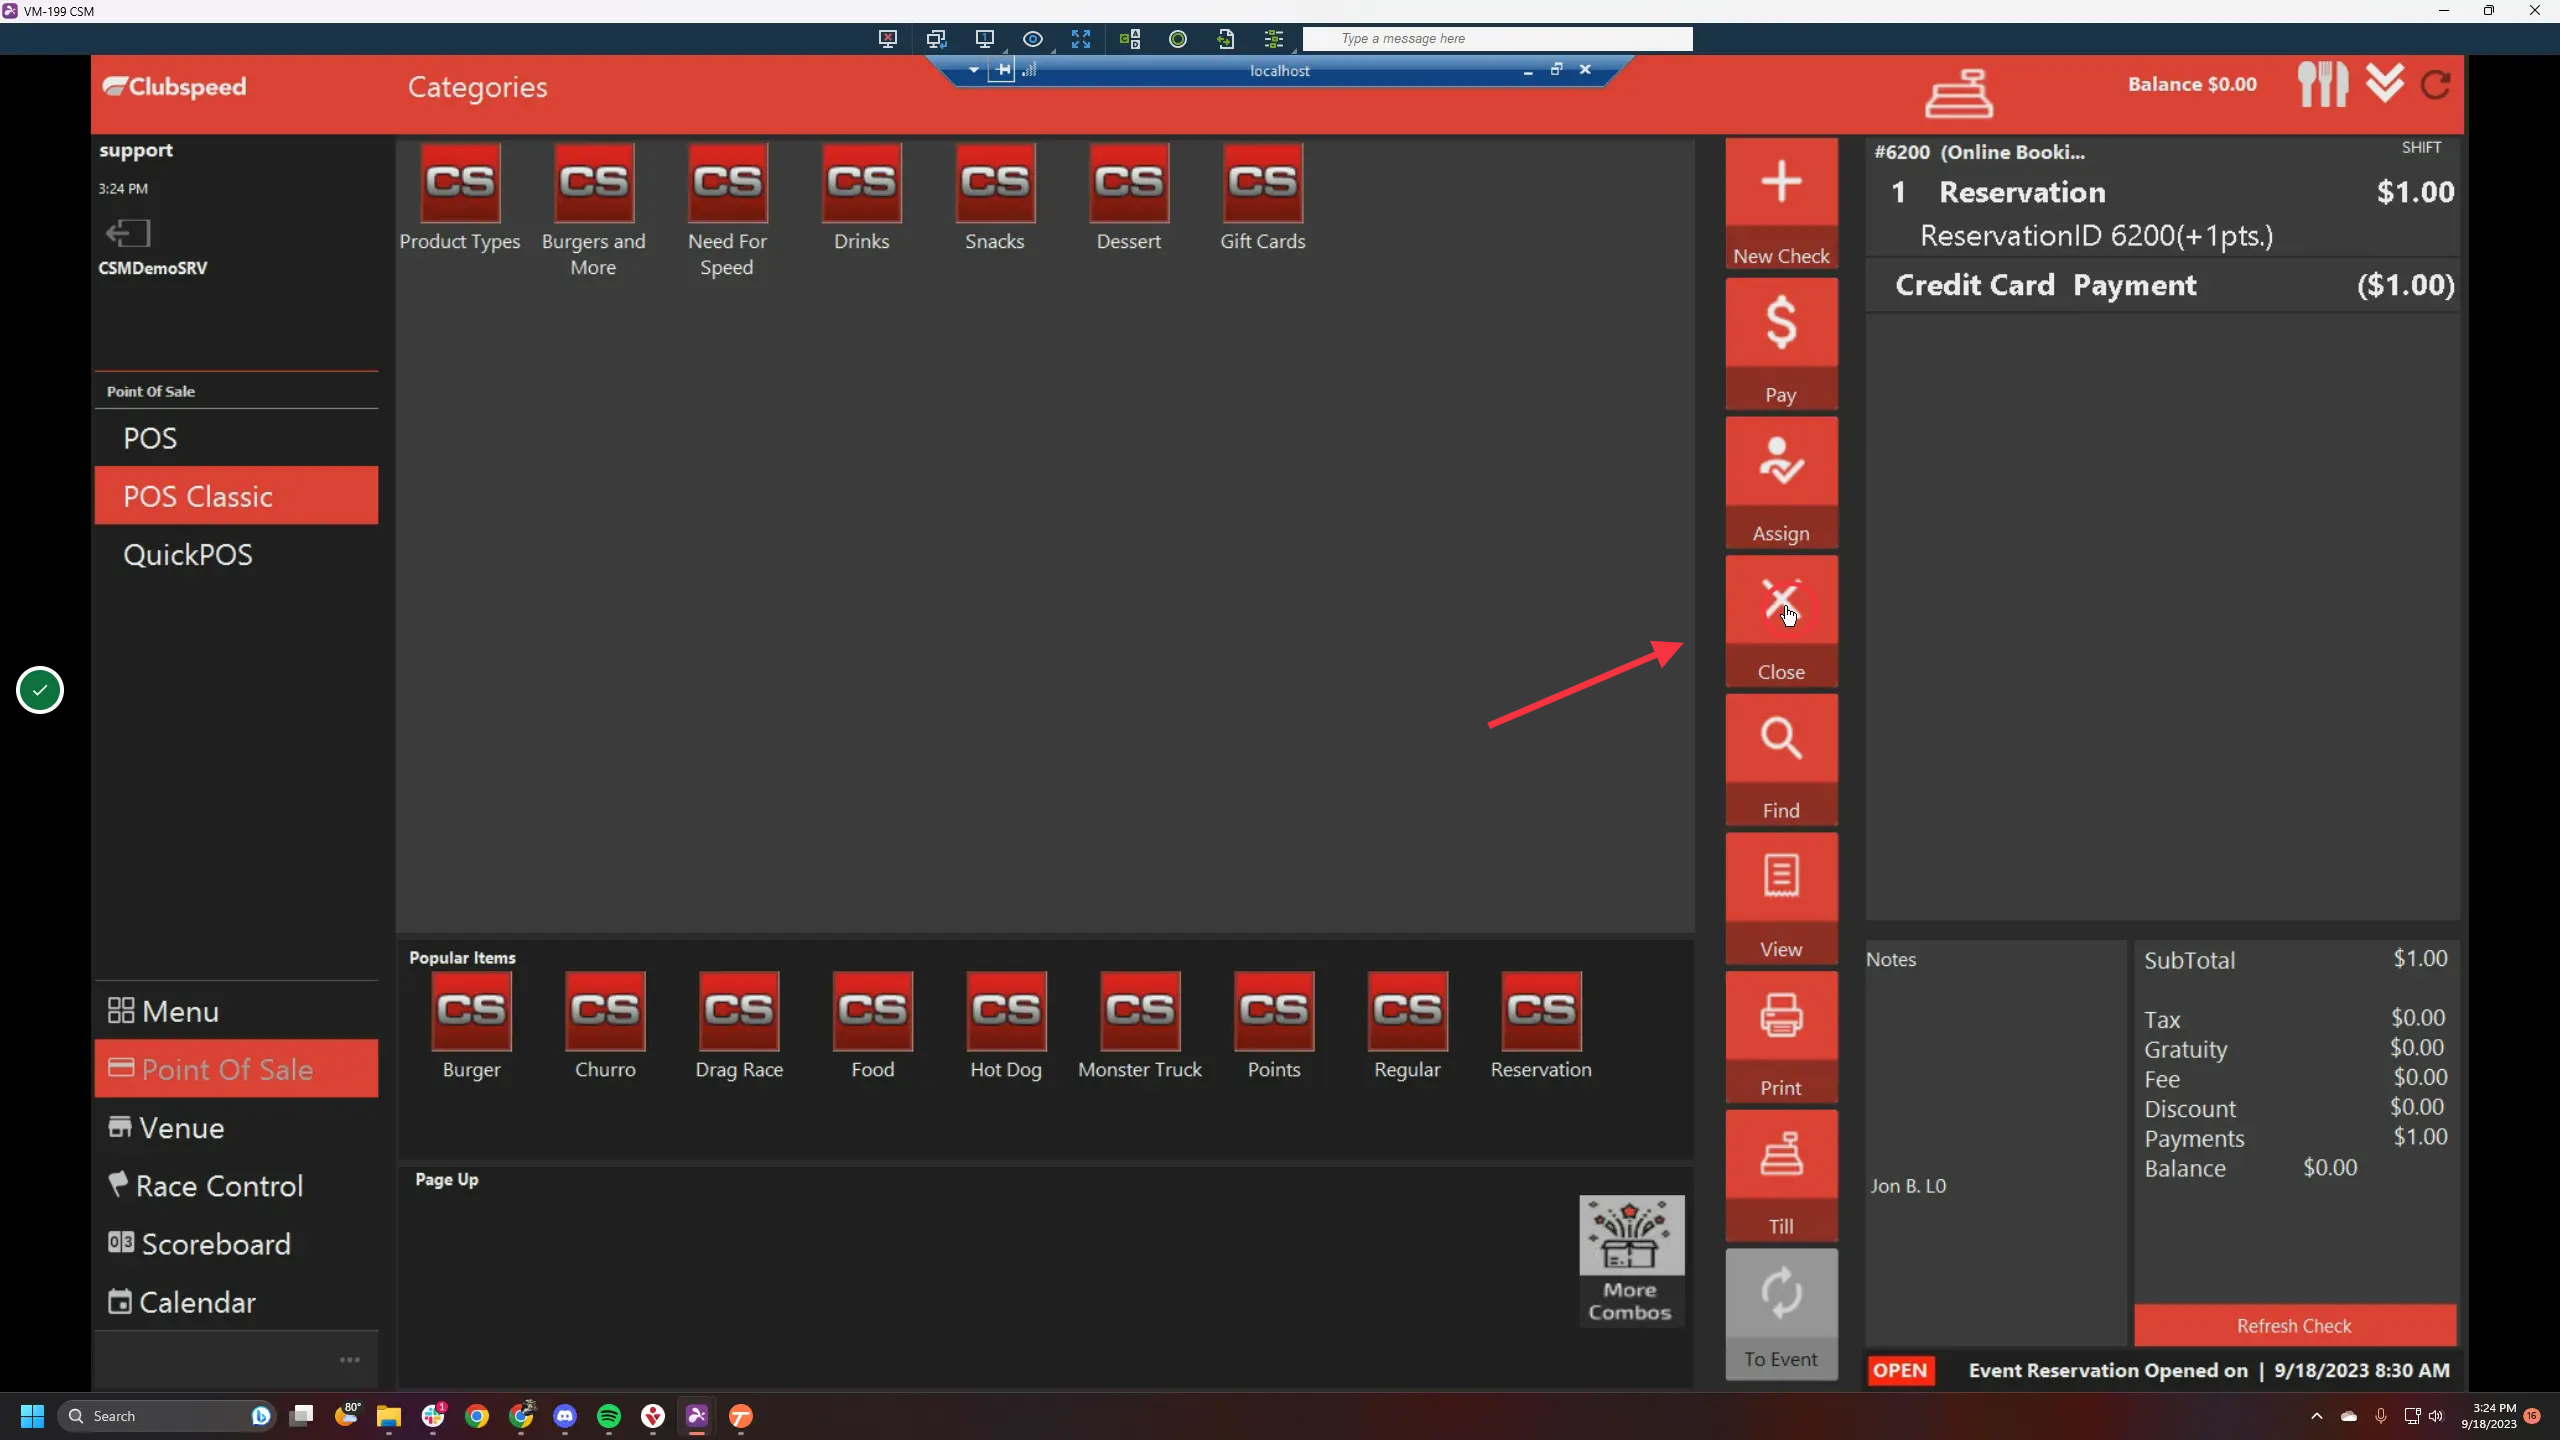The image size is (2560, 1440).
Task: Open the Scoreboard section
Action: click(236, 1244)
